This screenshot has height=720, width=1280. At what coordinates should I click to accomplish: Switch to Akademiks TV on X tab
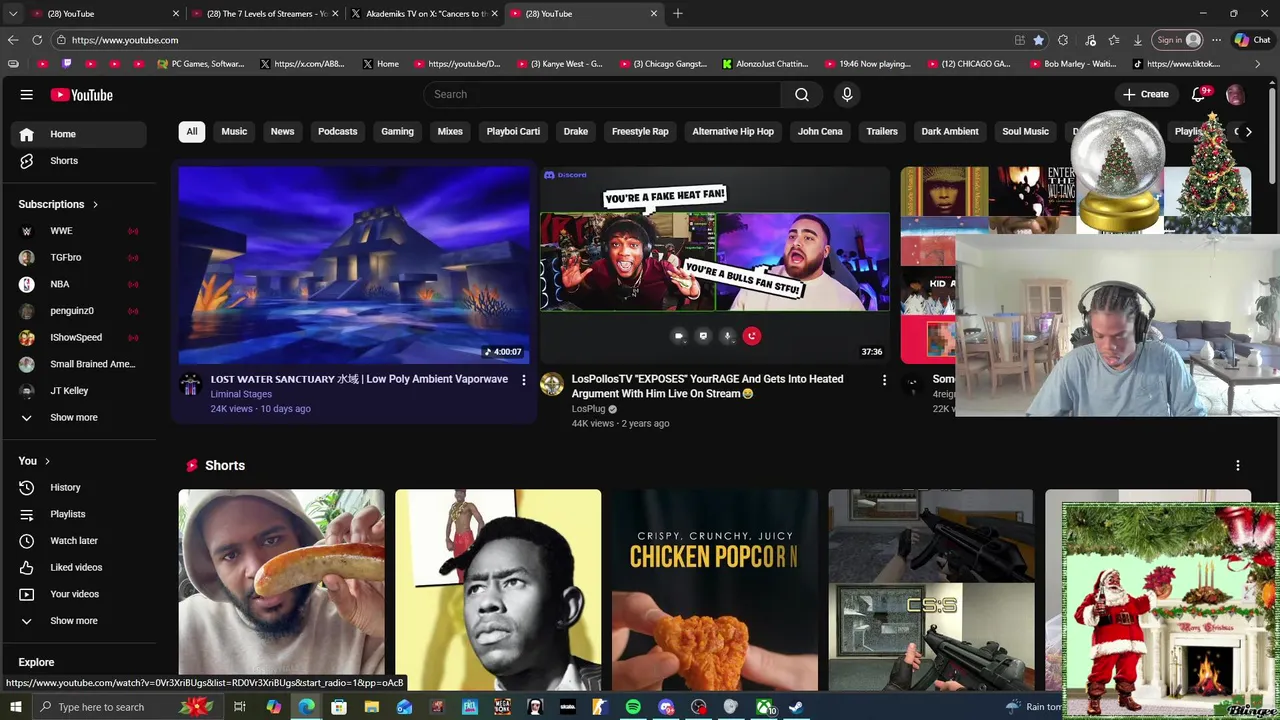pos(424,14)
